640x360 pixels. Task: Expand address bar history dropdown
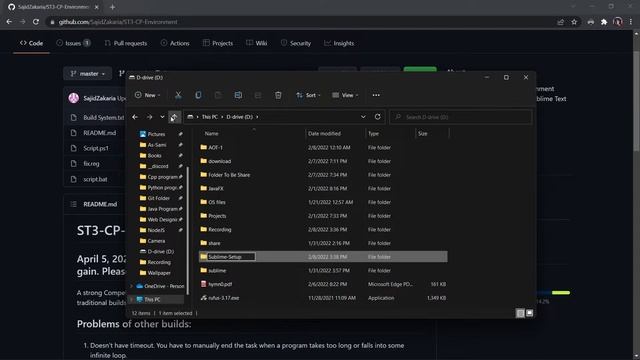[363, 117]
